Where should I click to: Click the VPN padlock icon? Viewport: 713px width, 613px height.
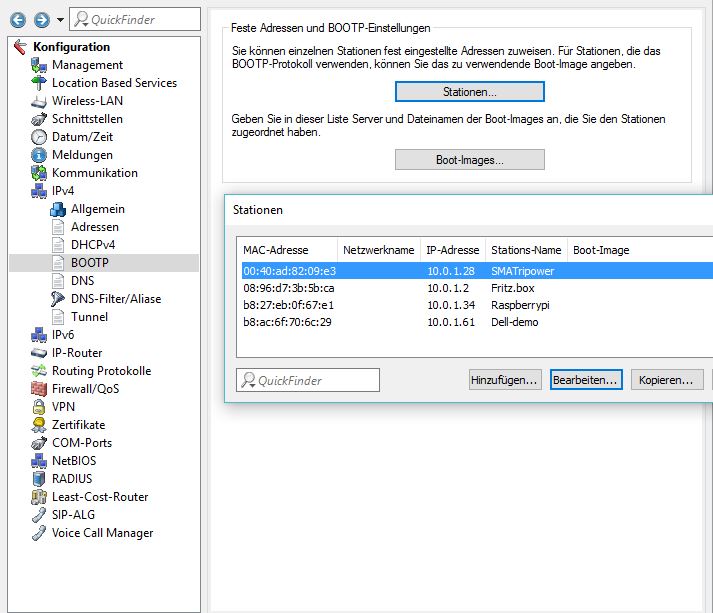point(39,407)
